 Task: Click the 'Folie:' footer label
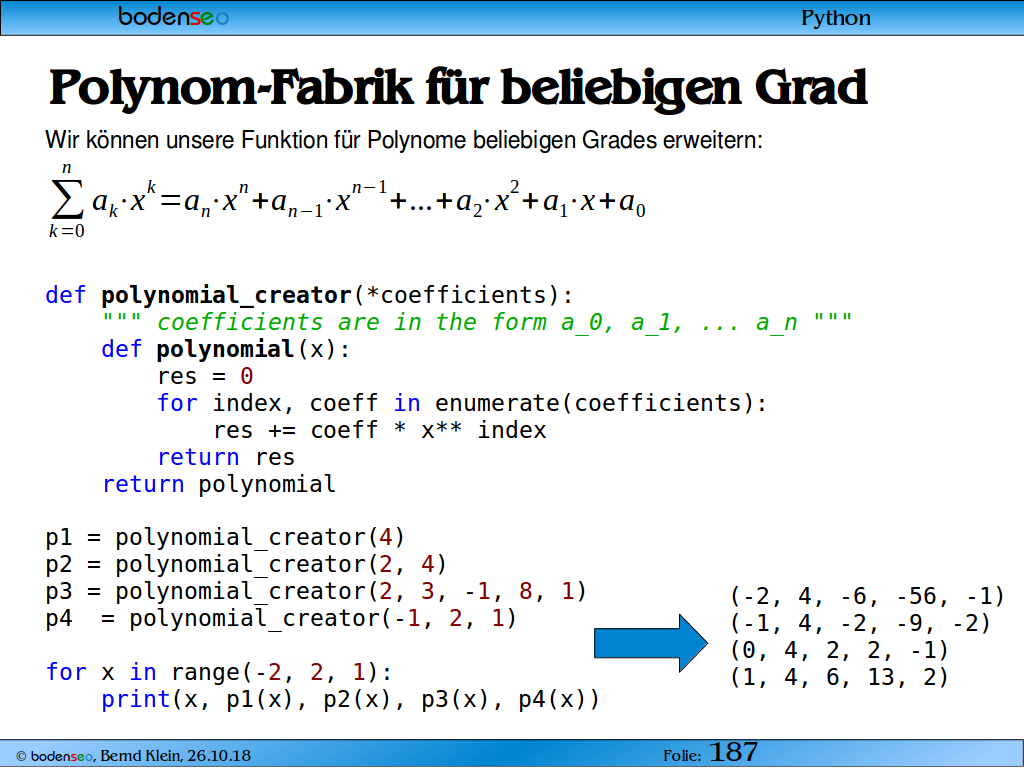click(682, 756)
